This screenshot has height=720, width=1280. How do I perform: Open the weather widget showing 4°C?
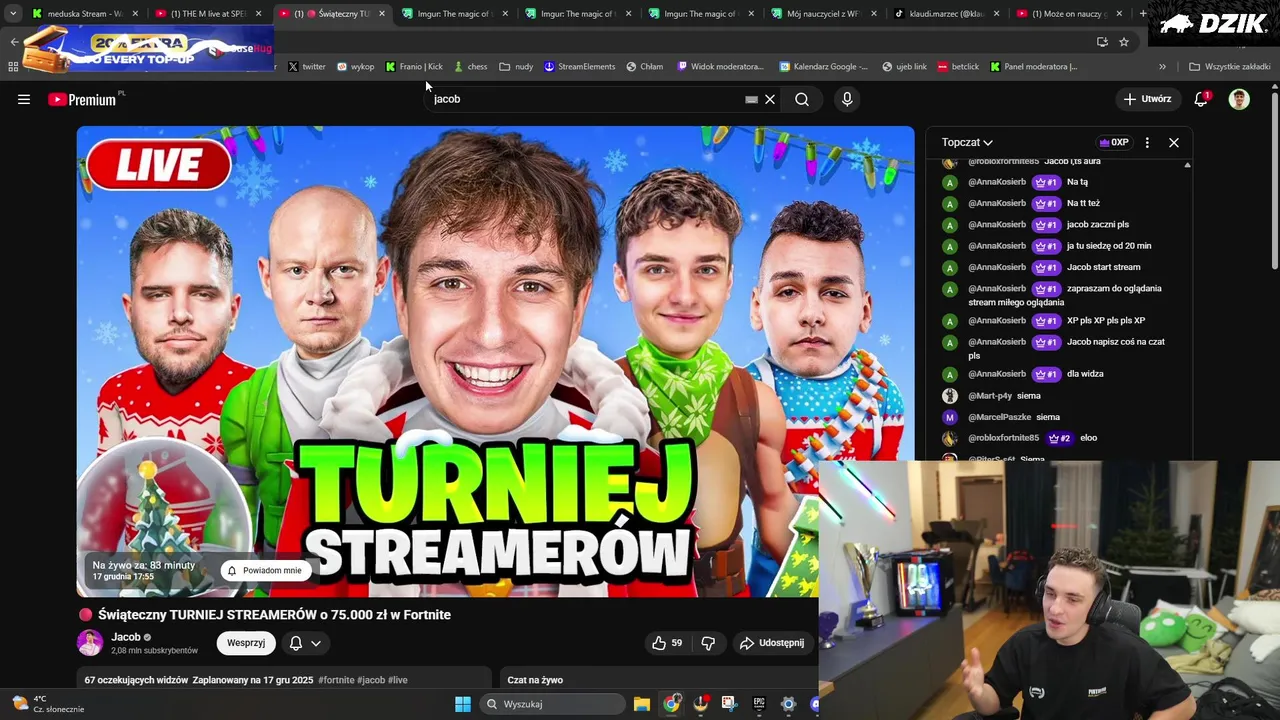48,704
